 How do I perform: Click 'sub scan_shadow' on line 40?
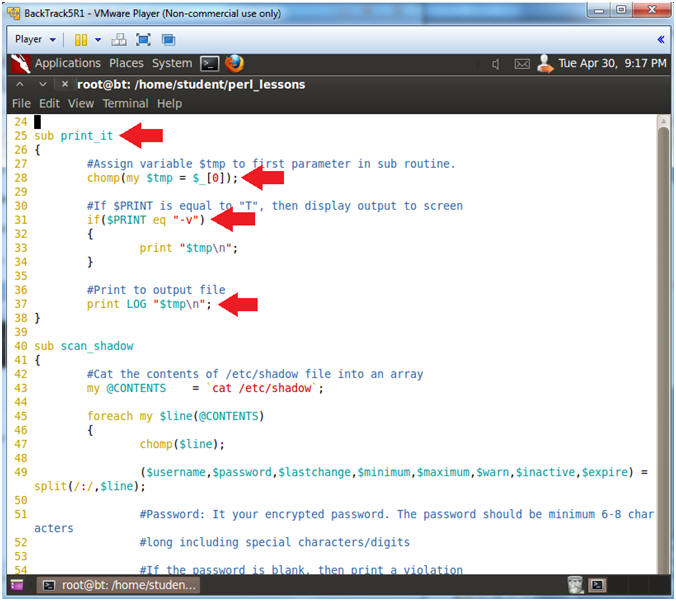click(84, 346)
